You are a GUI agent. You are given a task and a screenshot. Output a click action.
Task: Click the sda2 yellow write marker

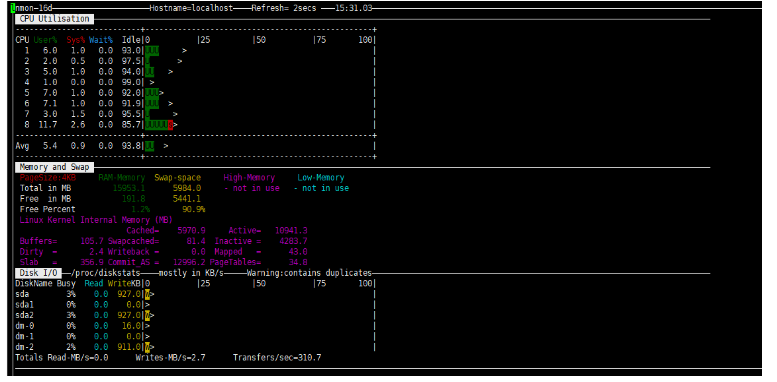click(x=147, y=315)
